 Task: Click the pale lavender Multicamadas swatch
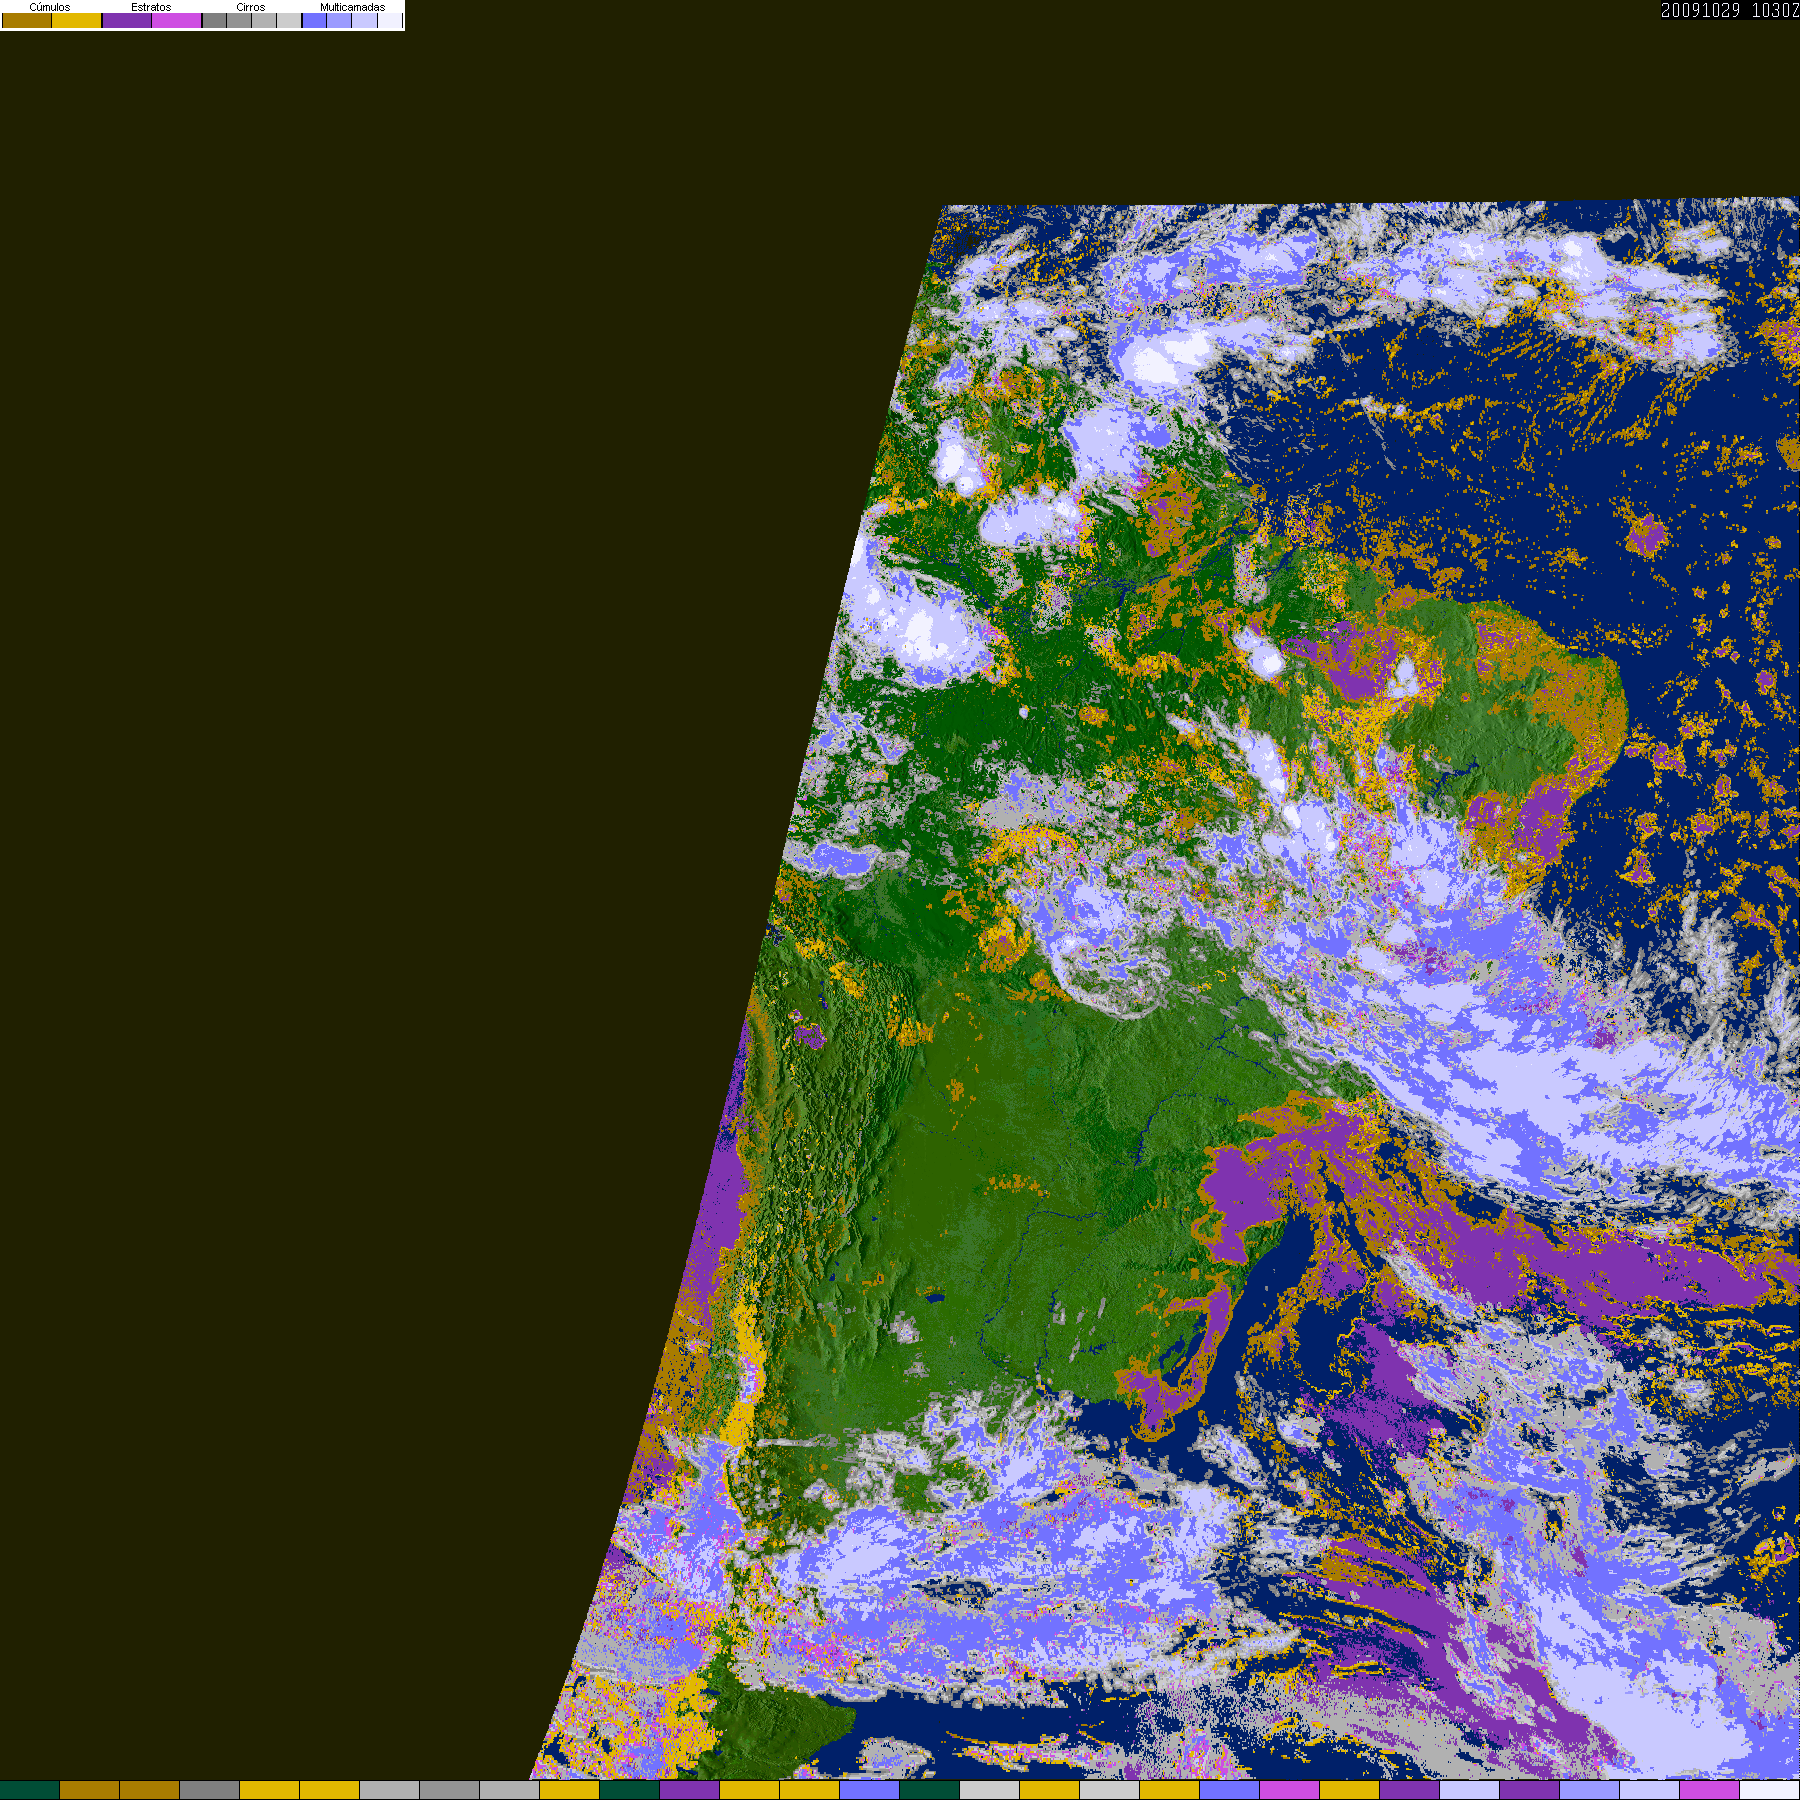364,20
